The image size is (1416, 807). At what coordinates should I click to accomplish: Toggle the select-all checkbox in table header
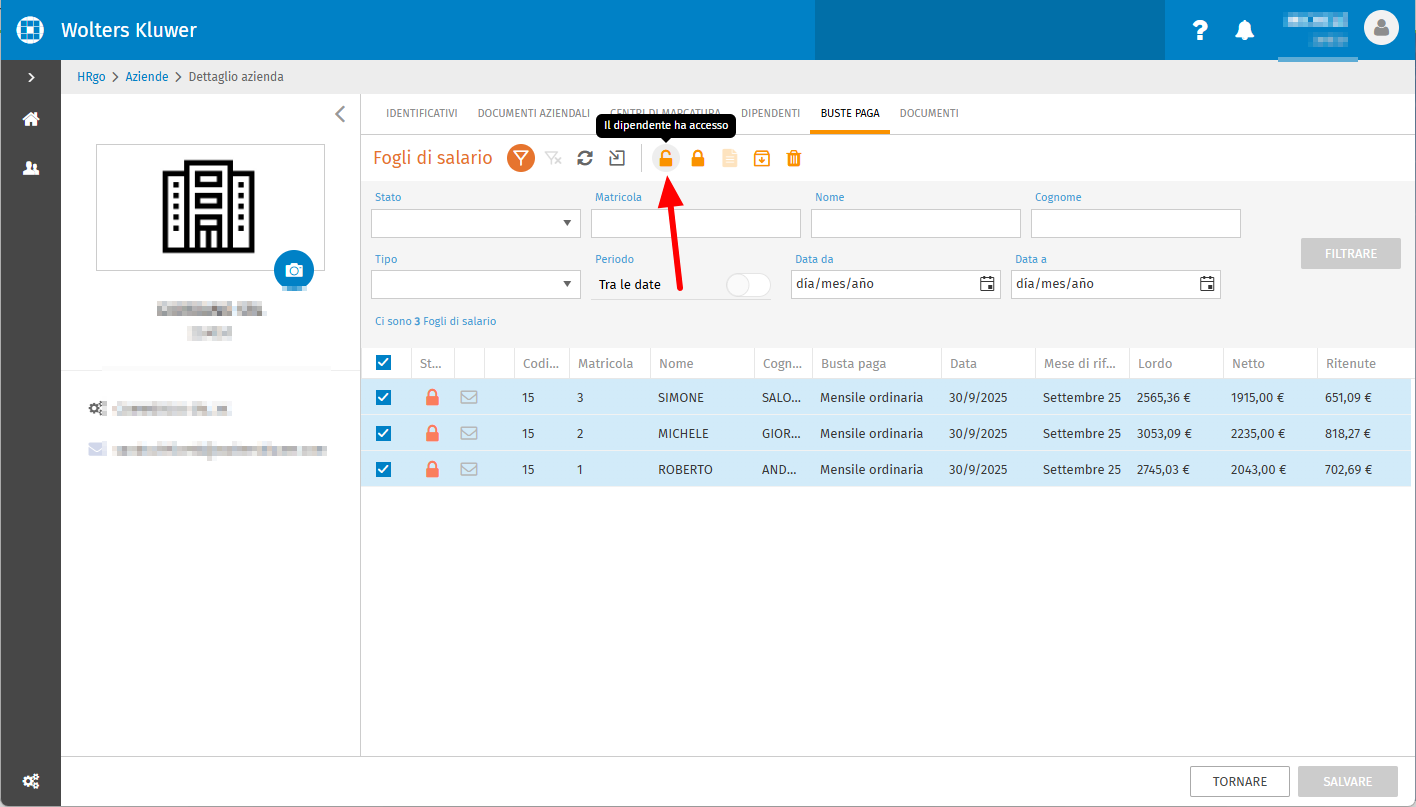[x=384, y=362]
